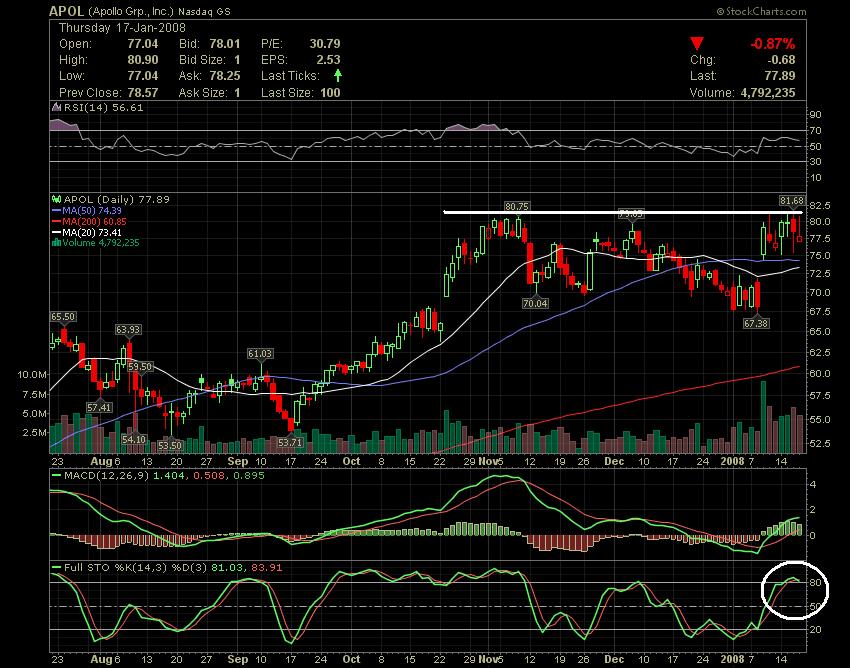Select the Last Size value 100
850x668 pixels.
coord(330,93)
